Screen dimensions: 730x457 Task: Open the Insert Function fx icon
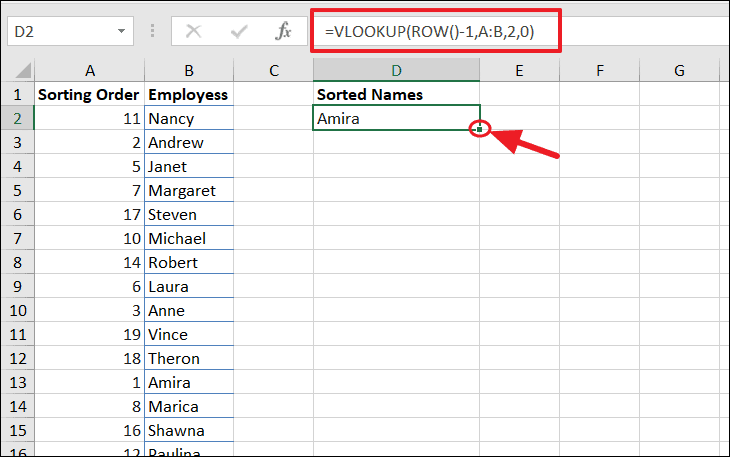pyautogui.click(x=283, y=31)
